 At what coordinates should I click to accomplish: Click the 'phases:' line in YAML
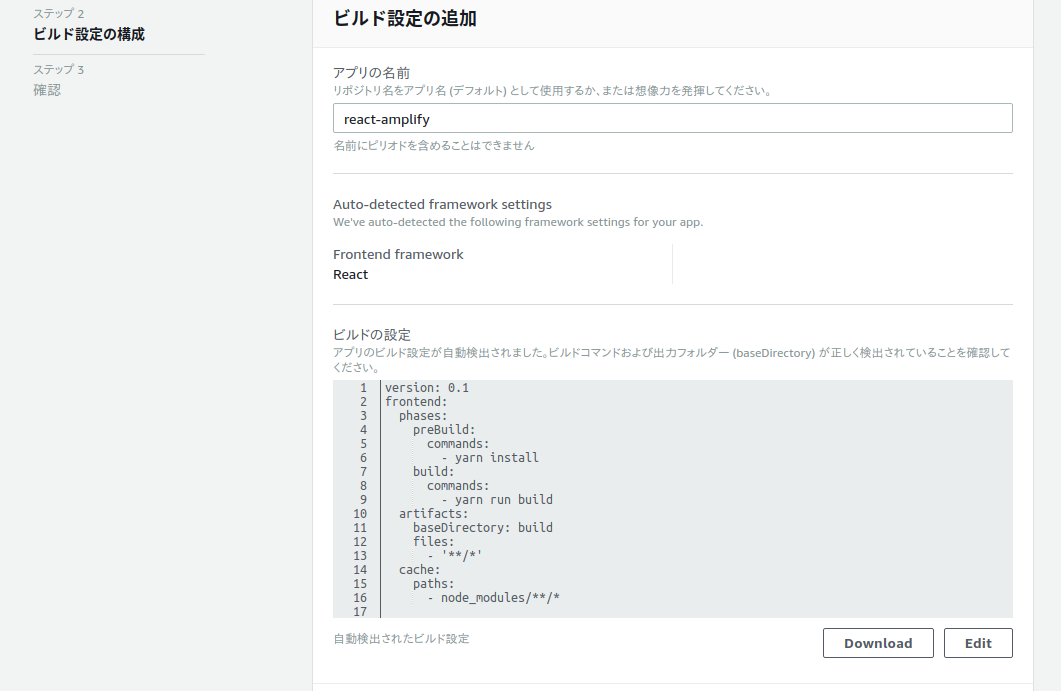423,416
